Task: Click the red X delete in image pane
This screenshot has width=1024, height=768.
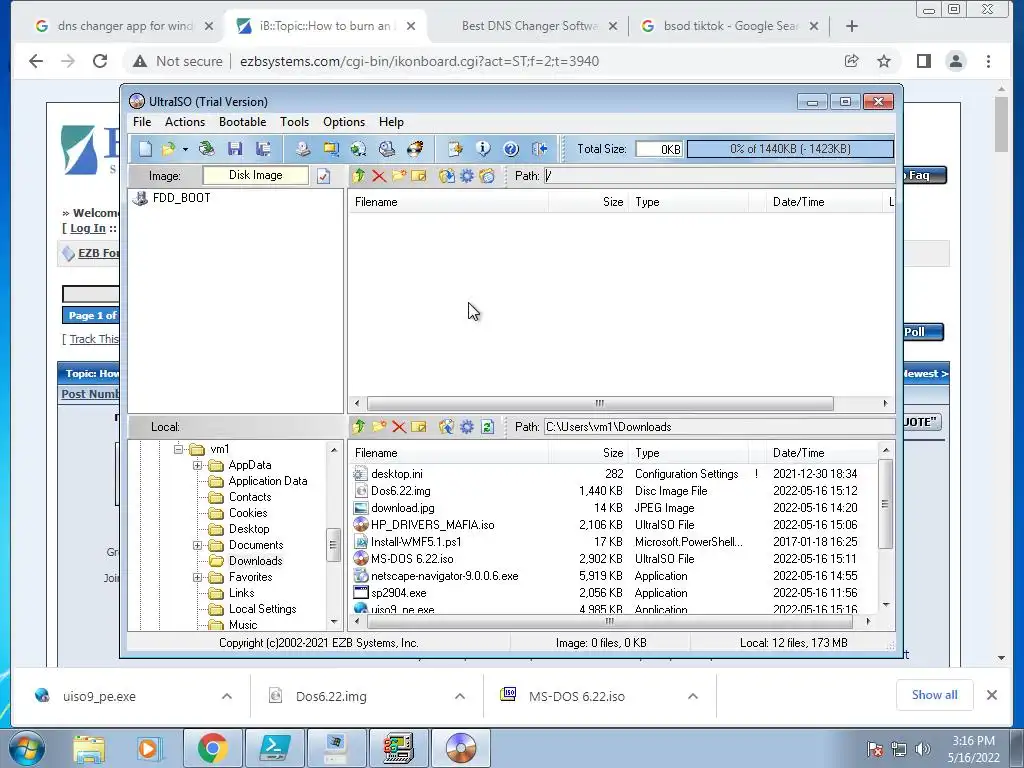Action: [379, 176]
